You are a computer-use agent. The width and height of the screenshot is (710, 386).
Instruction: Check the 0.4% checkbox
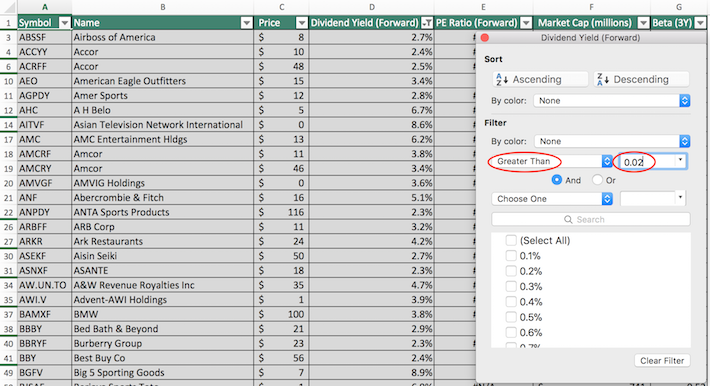pyautogui.click(x=511, y=302)
